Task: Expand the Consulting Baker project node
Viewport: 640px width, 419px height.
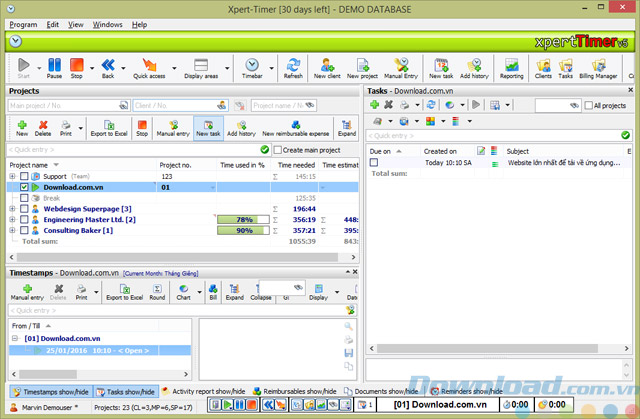Action: click(12, 230)
